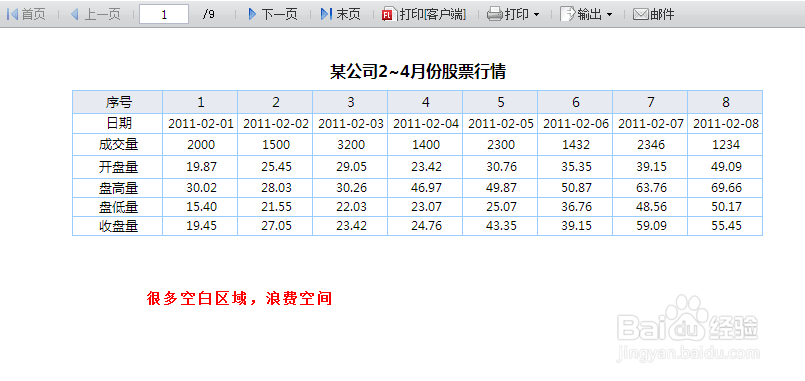Select the 收盘量 row label

pos(118,226)
